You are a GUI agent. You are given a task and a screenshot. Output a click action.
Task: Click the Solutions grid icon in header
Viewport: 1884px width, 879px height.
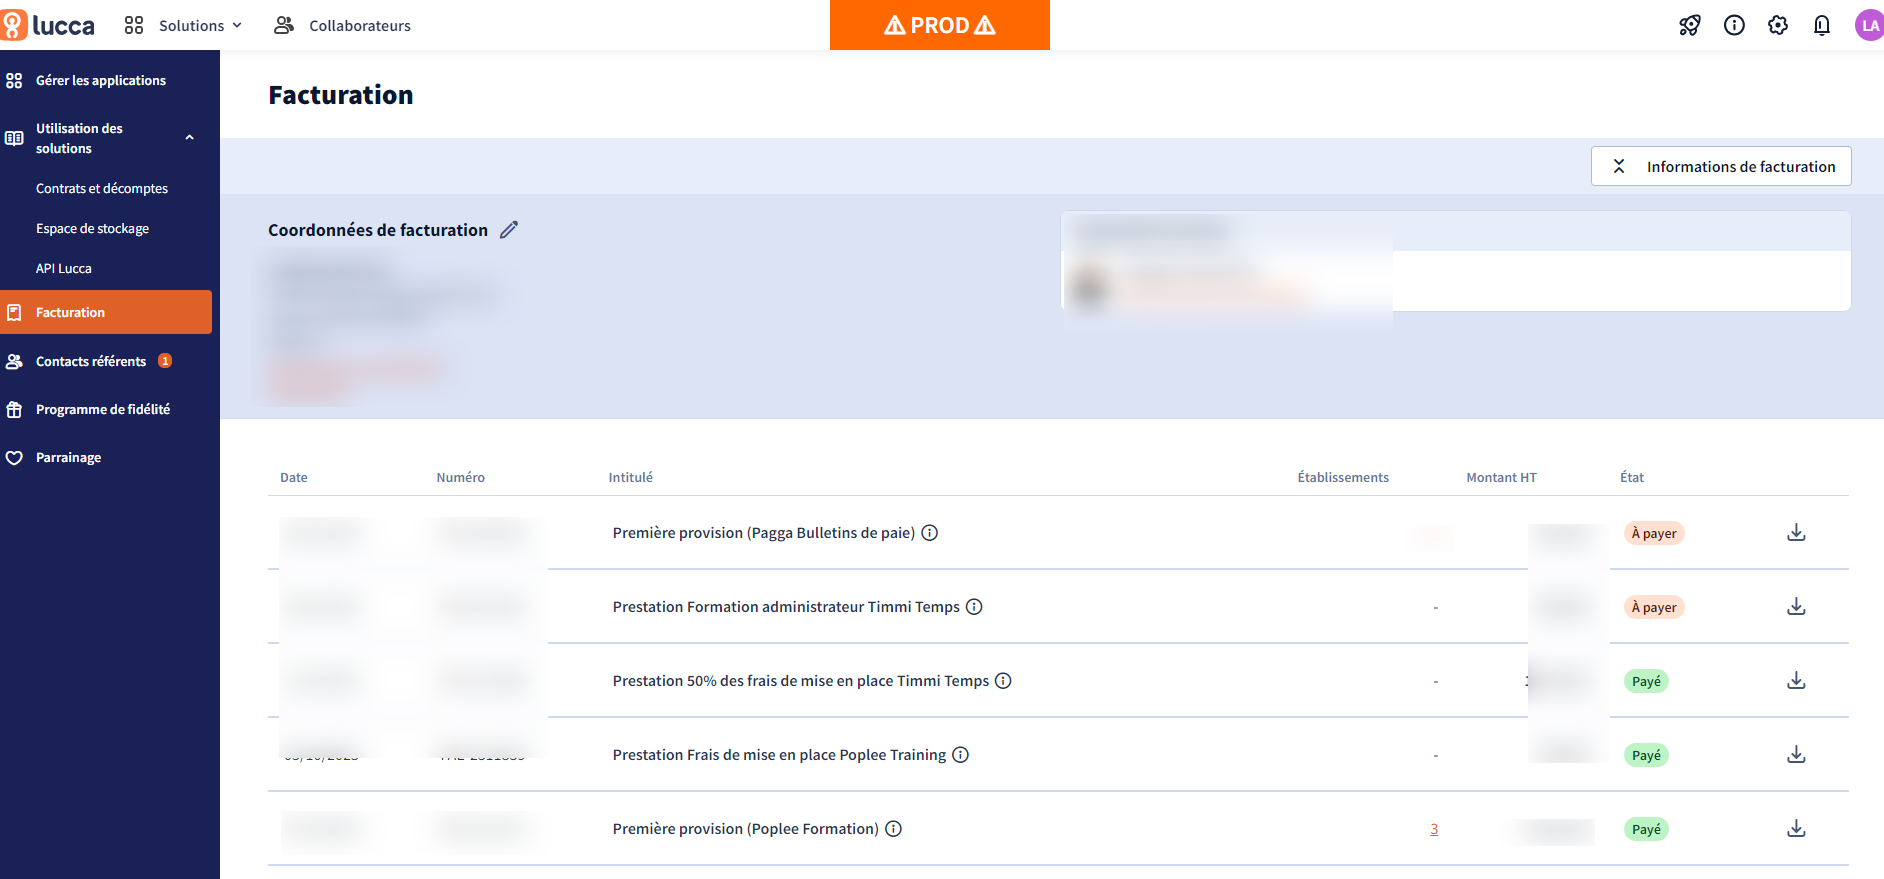click(x=134, y=25)
